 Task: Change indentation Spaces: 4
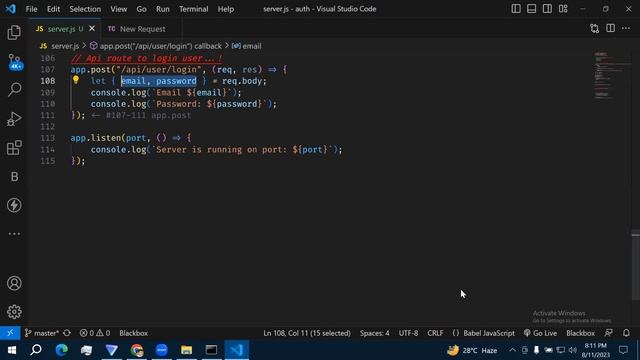375,333
